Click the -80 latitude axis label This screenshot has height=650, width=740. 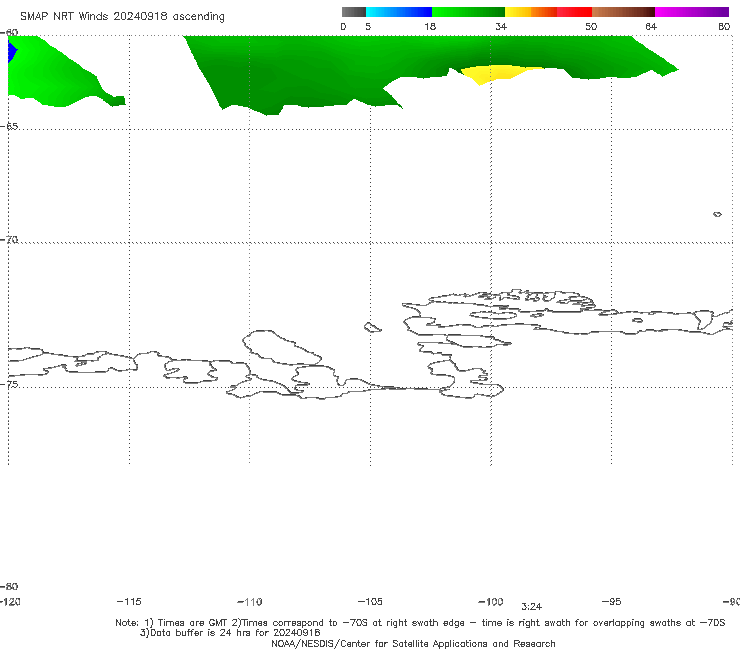9,586
